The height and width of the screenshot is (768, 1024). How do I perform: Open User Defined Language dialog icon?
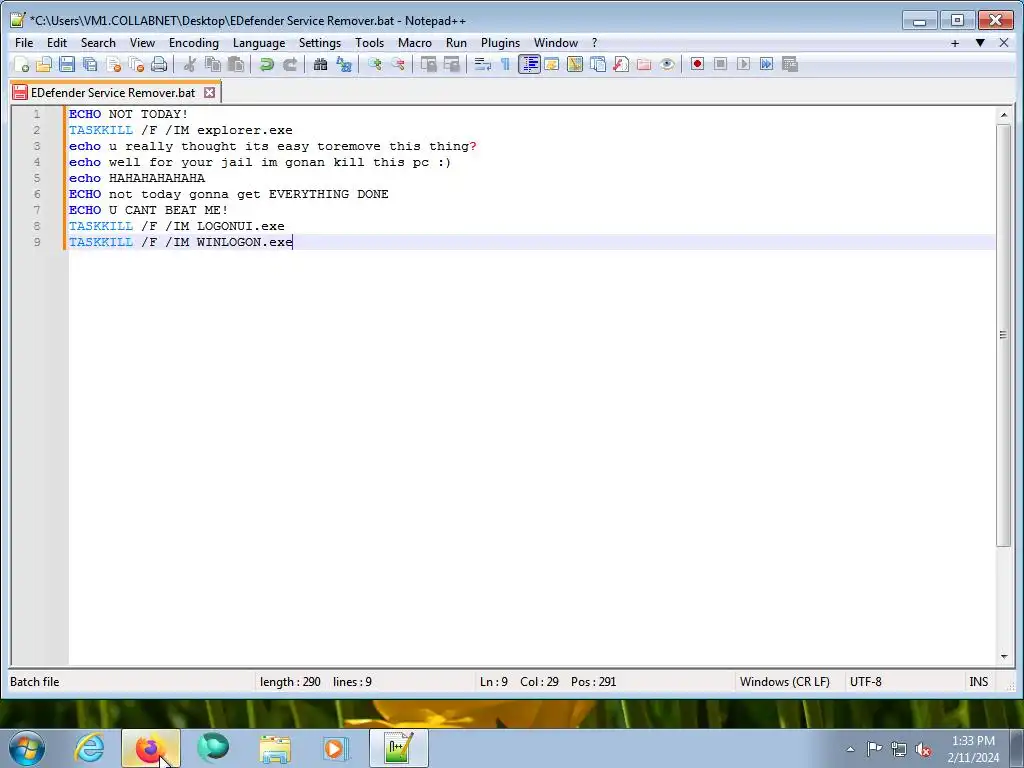[552, 64]
